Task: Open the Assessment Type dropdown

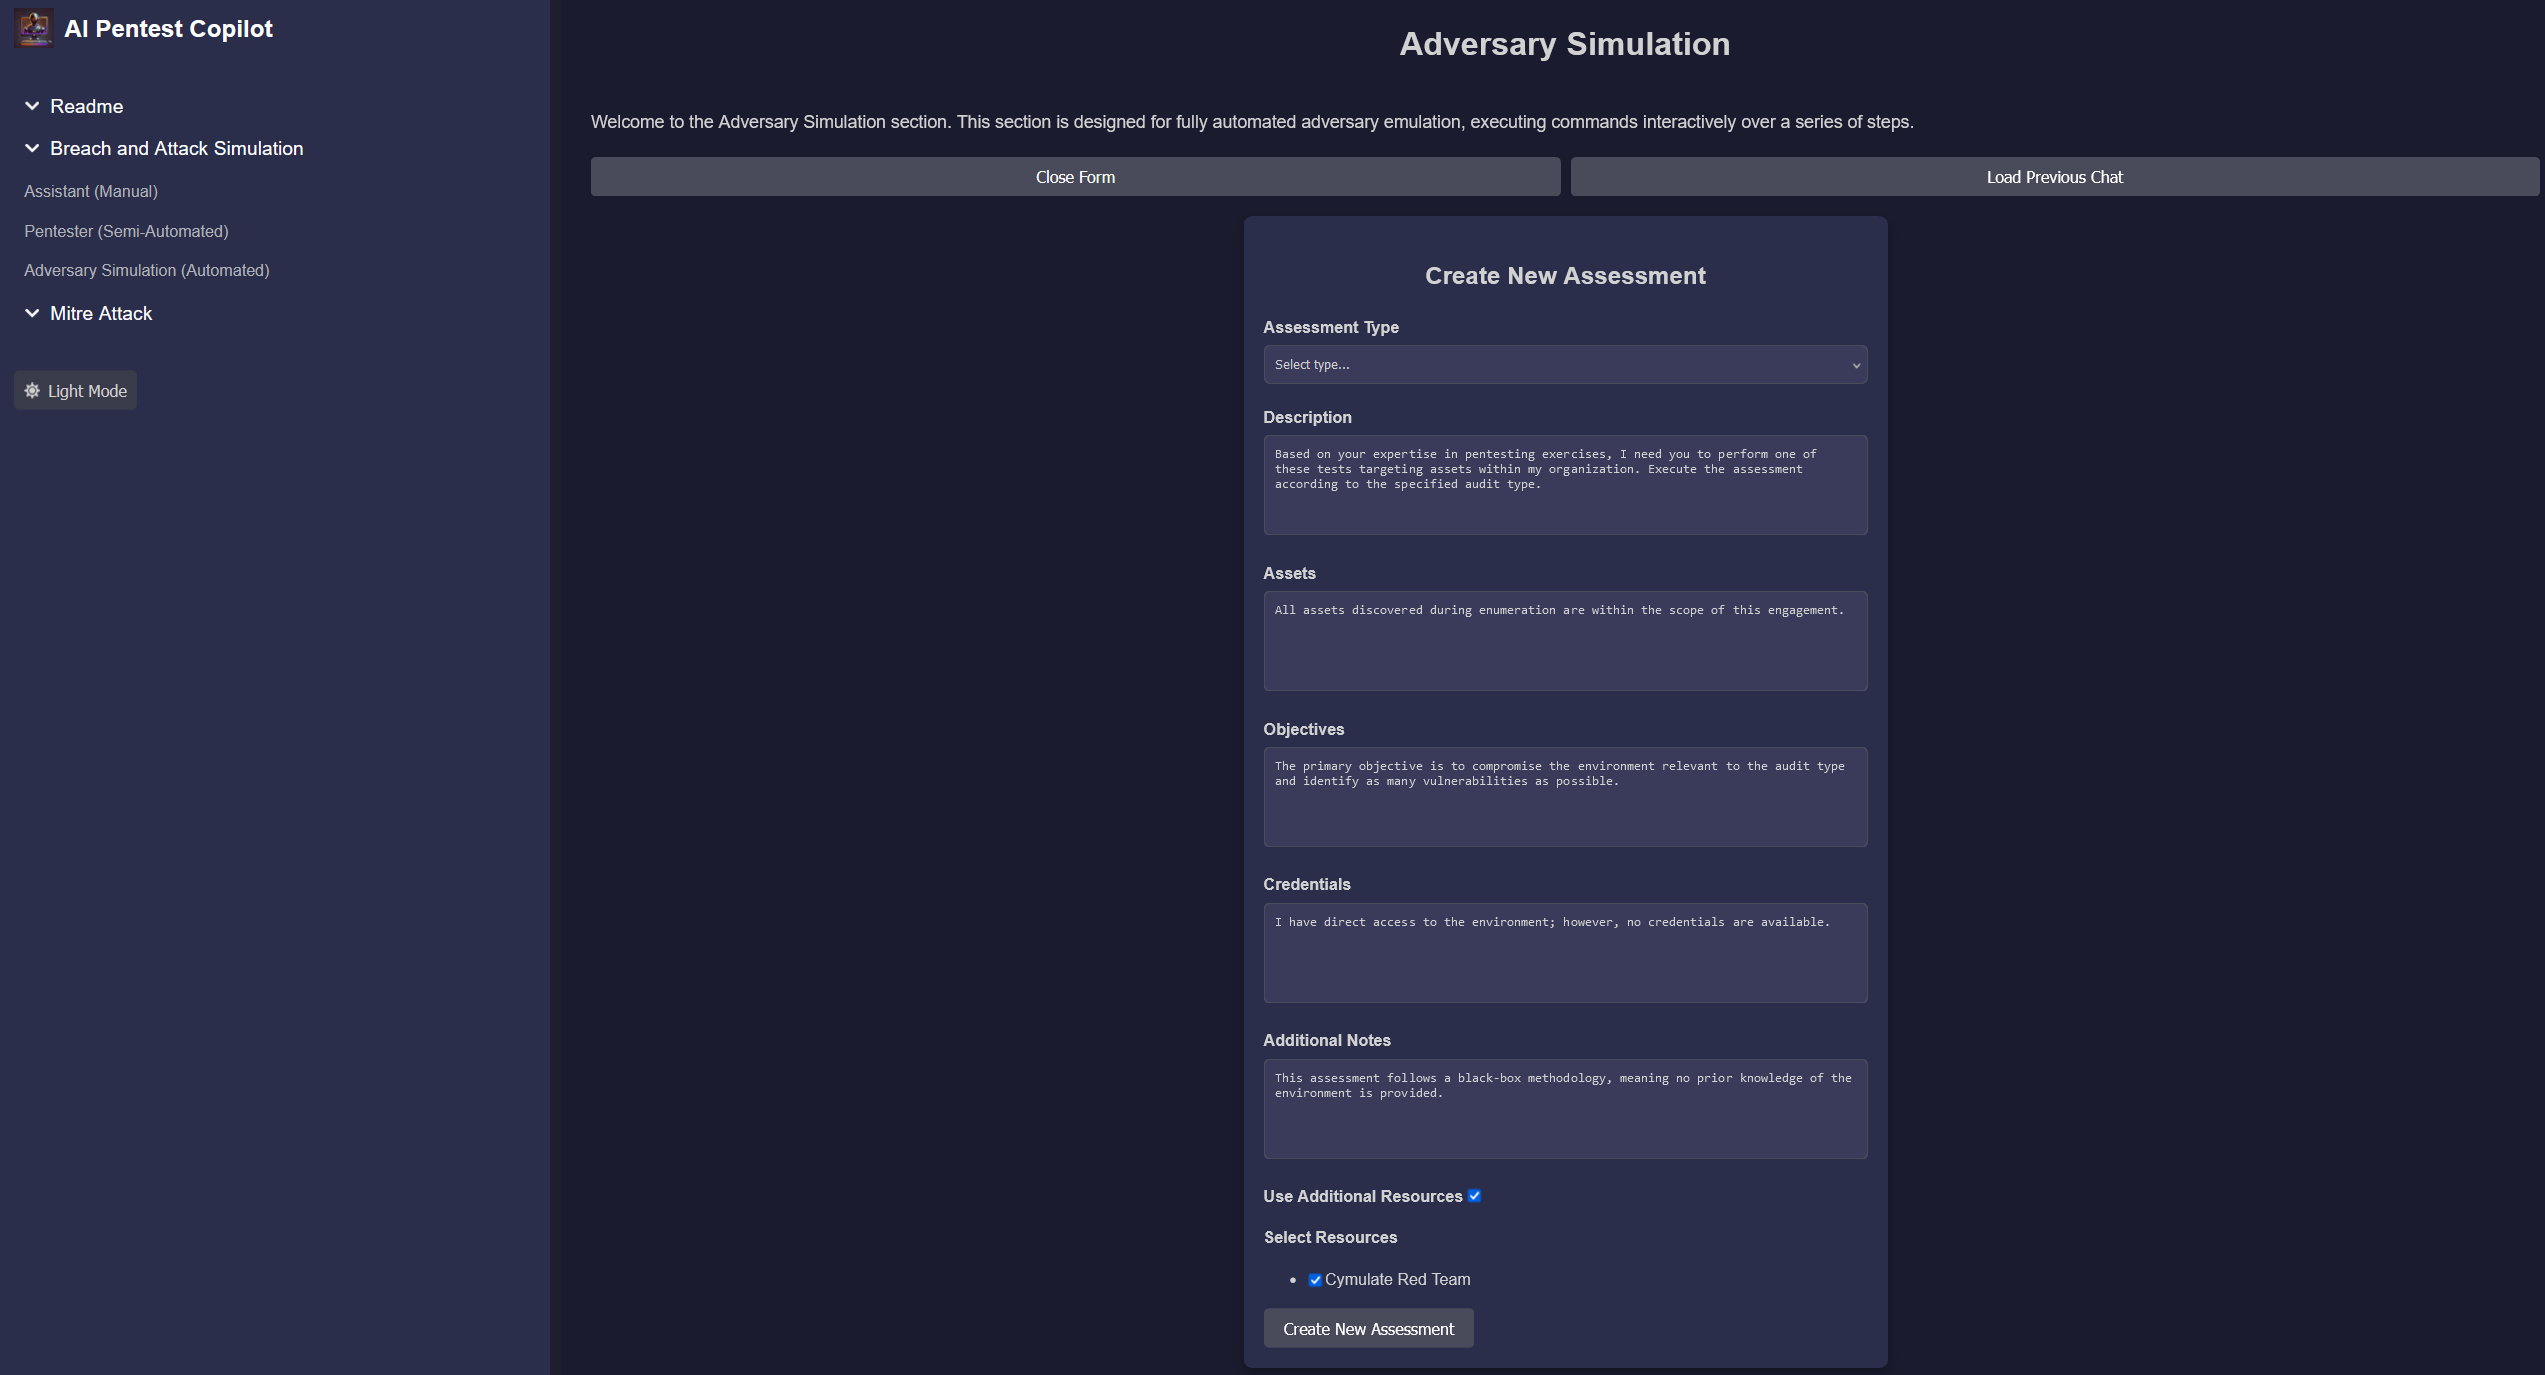Action: (x=1565, y=365)
